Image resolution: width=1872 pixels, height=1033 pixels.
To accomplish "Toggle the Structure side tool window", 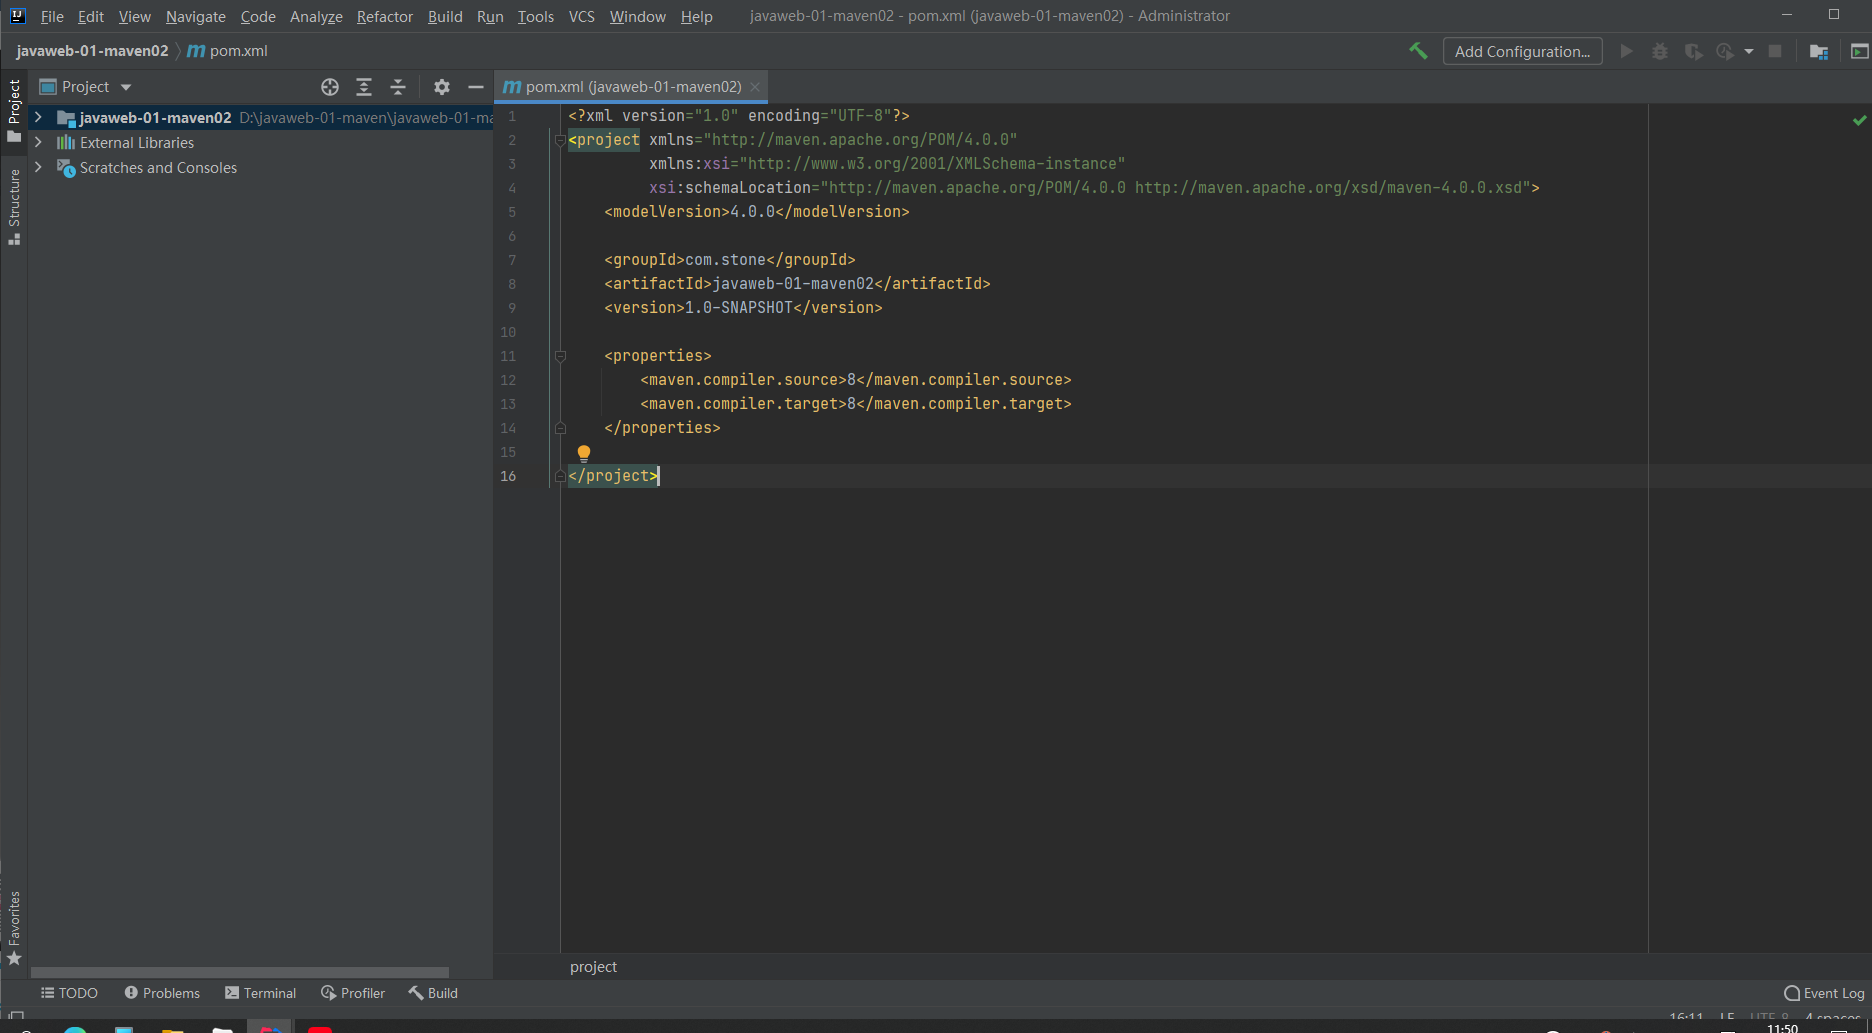I will click(x=14, y=207).
